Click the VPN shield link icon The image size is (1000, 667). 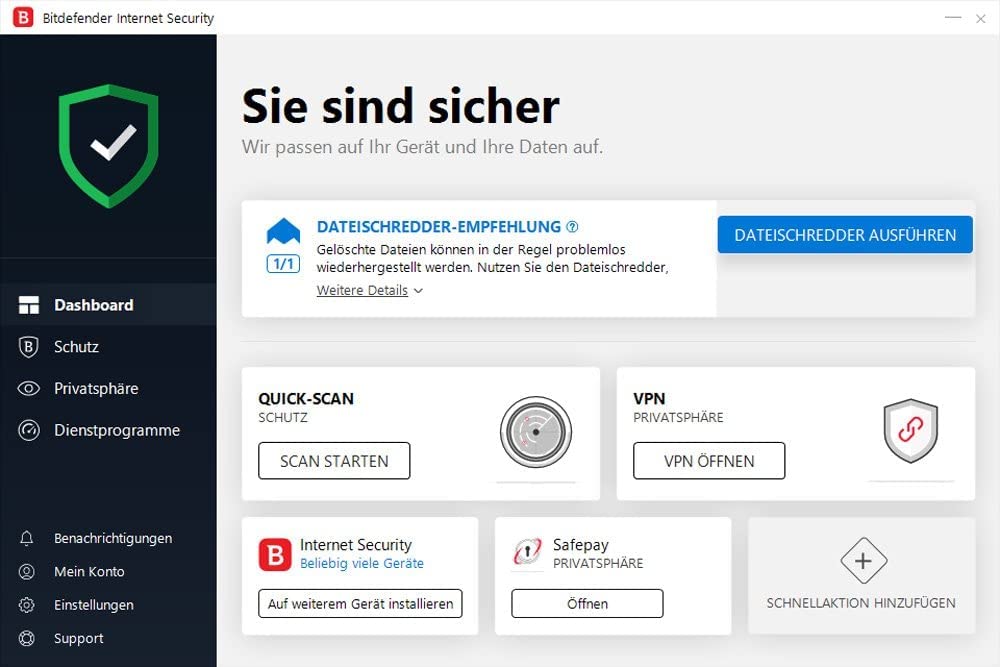coord(911,430)
